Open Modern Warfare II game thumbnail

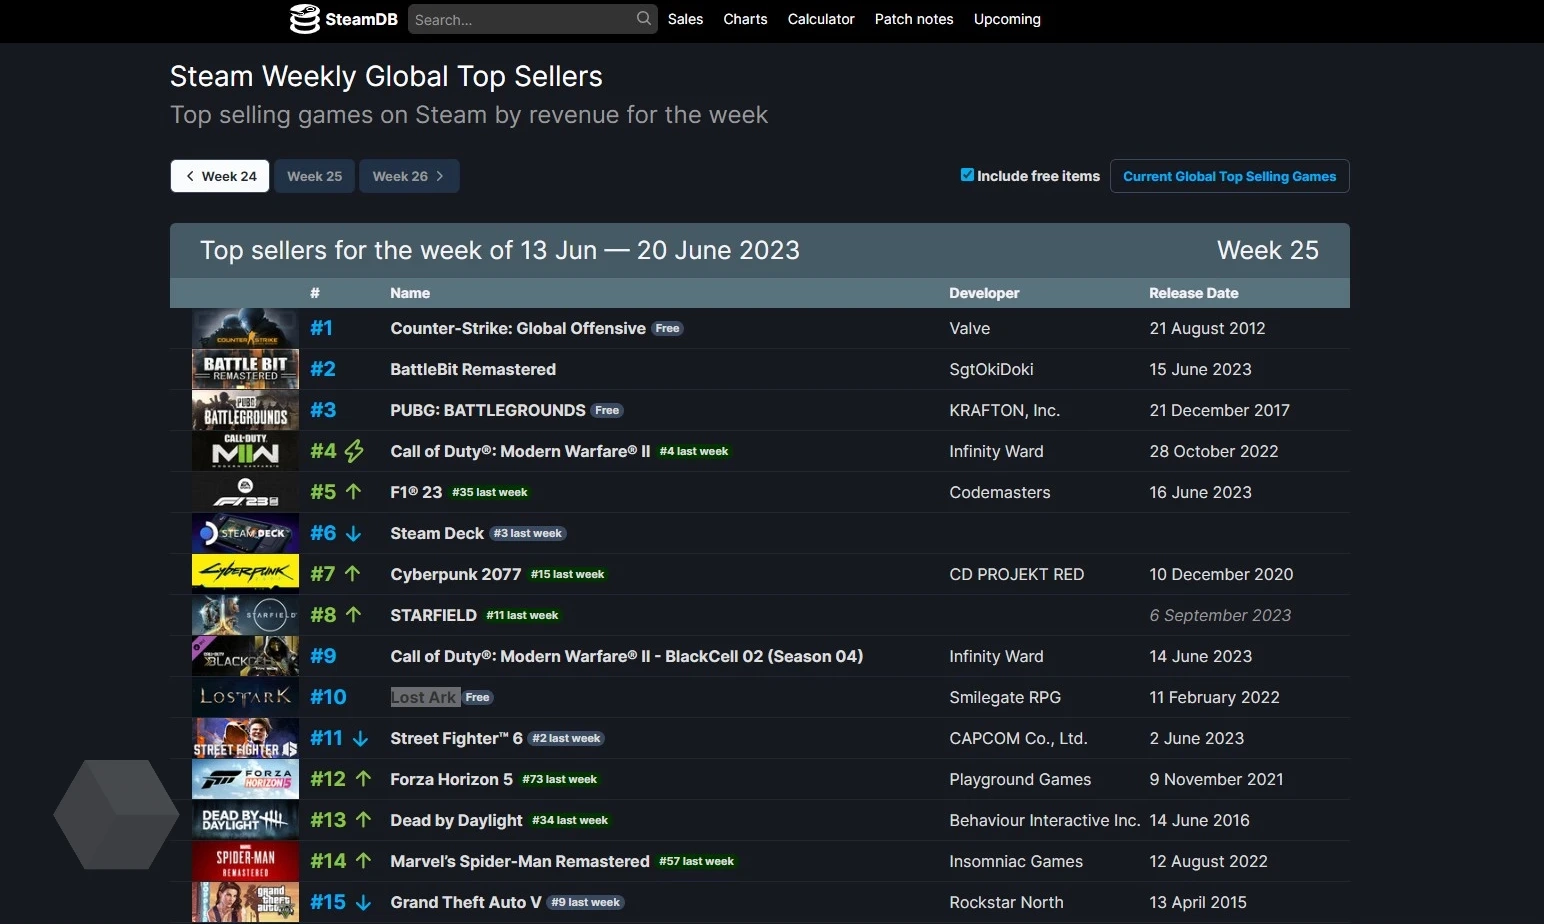tap(245, 451)
